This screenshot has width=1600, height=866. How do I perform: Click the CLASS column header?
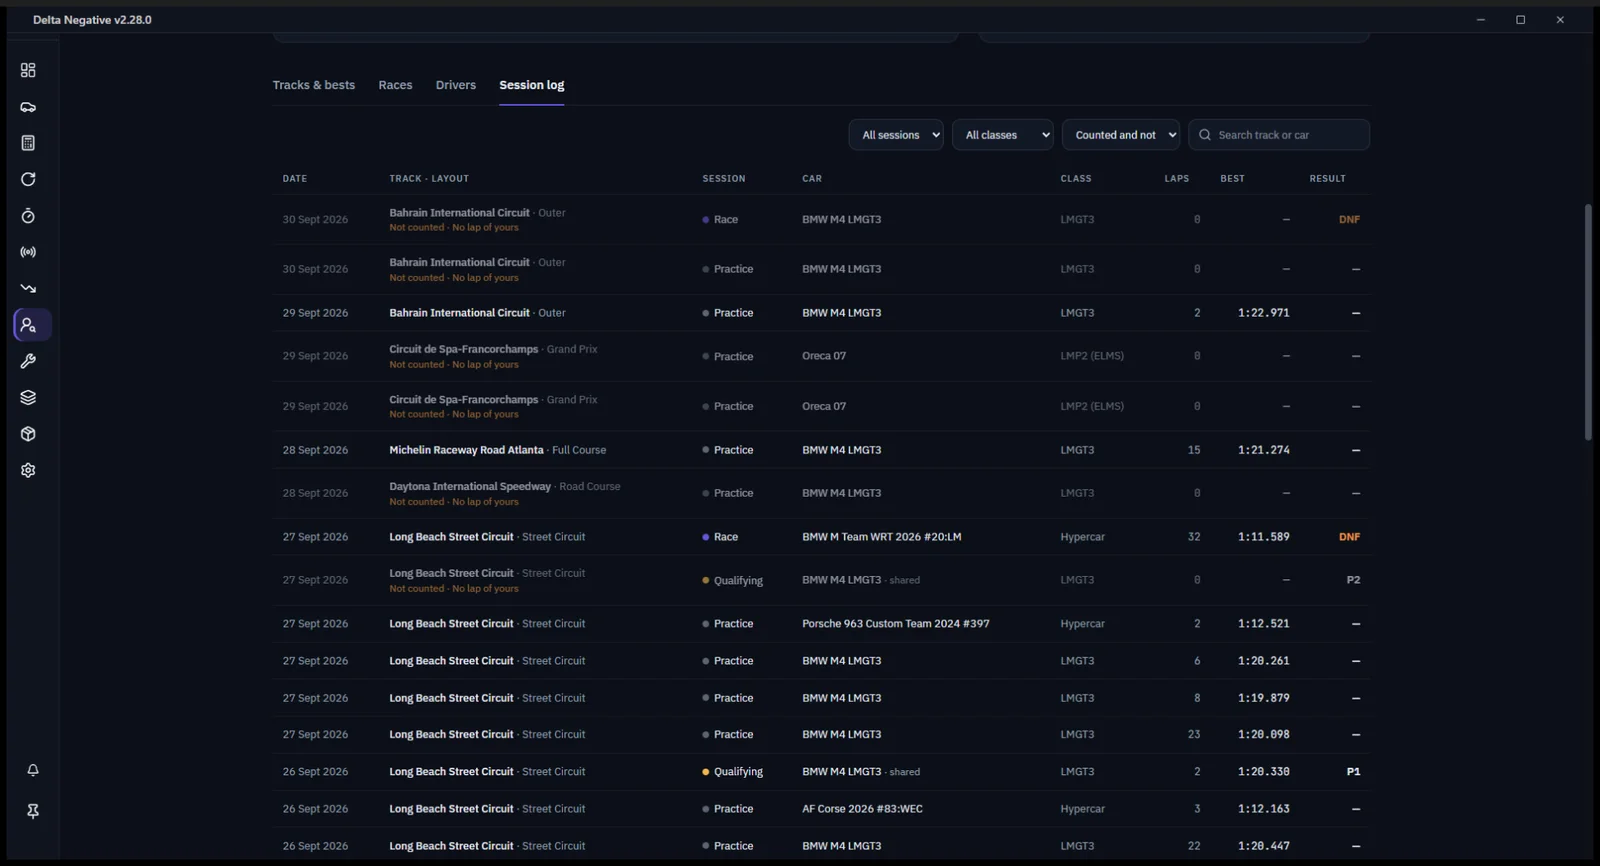tap(1076, 179)
